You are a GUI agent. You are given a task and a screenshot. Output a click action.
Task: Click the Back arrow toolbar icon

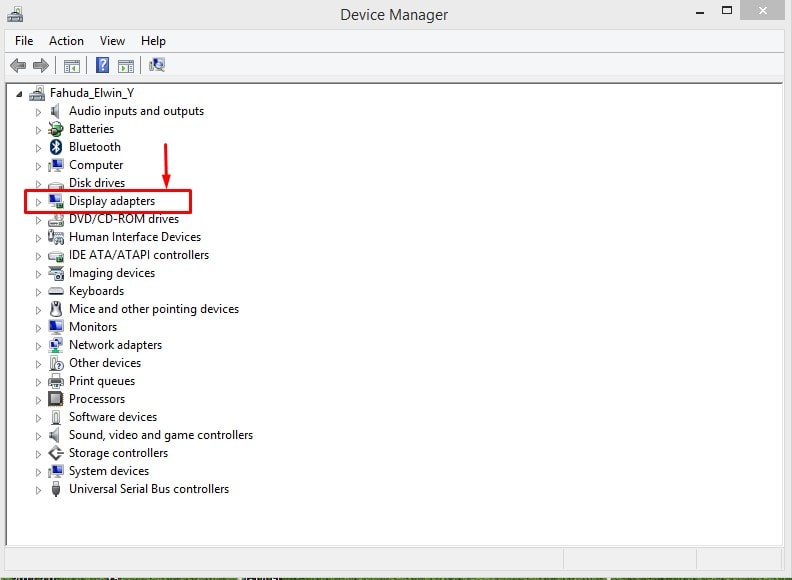coord(18,65)
